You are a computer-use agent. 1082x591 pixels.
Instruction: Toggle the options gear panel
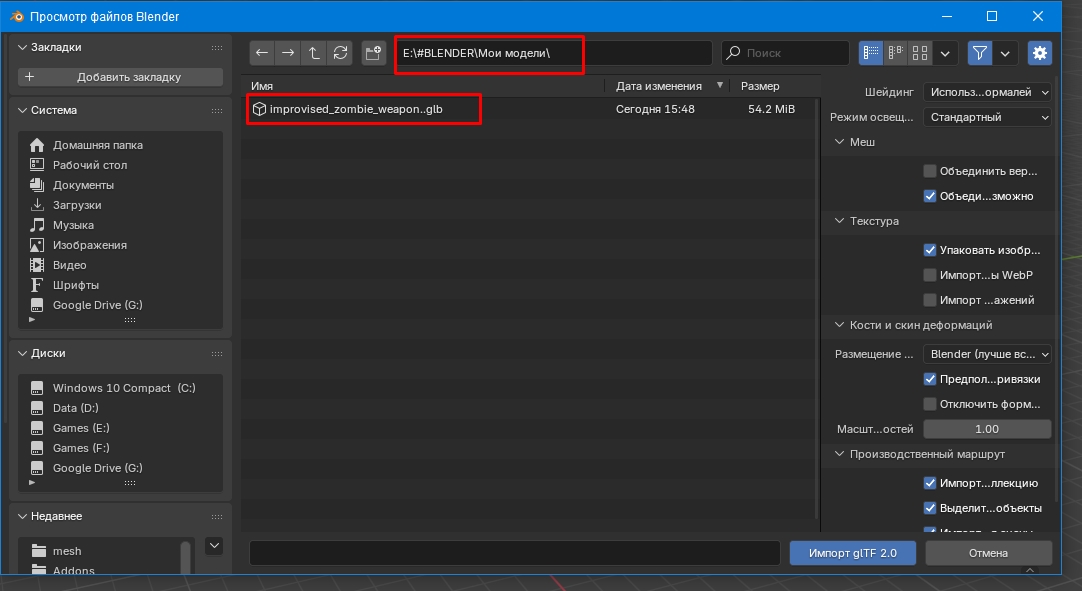[x=1039, y=52]
